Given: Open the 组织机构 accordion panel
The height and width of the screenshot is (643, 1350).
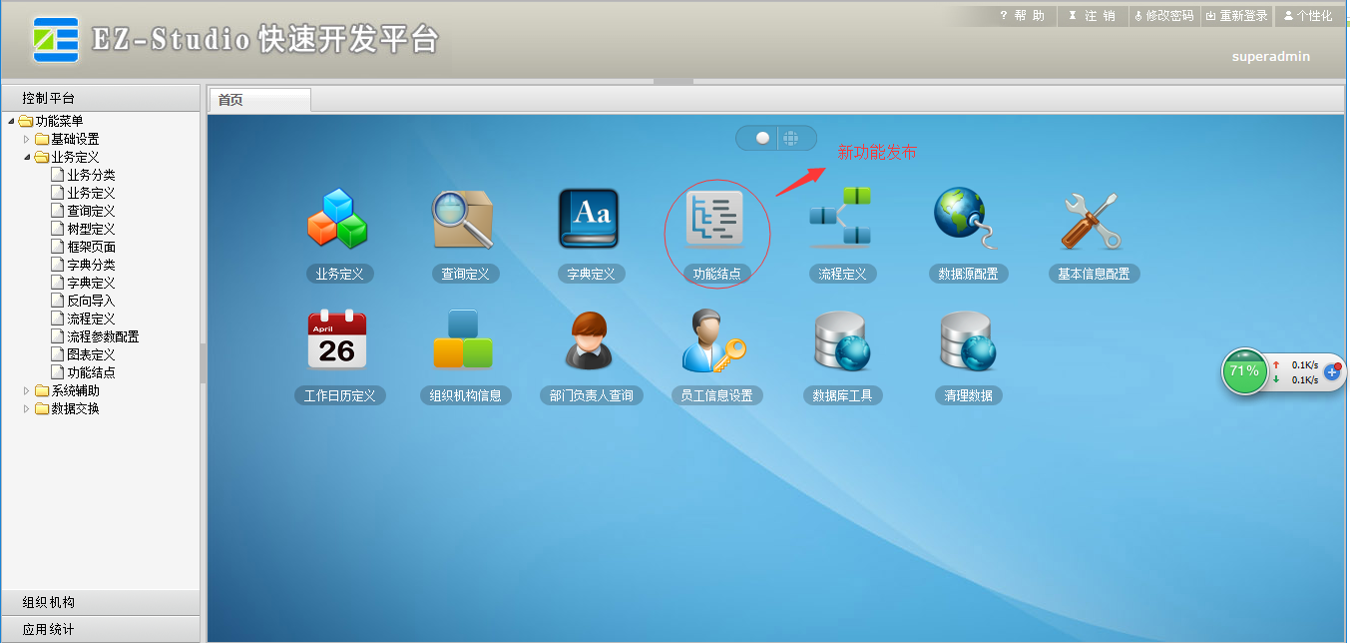Looking at the screenshot, I should pos(100,602).
